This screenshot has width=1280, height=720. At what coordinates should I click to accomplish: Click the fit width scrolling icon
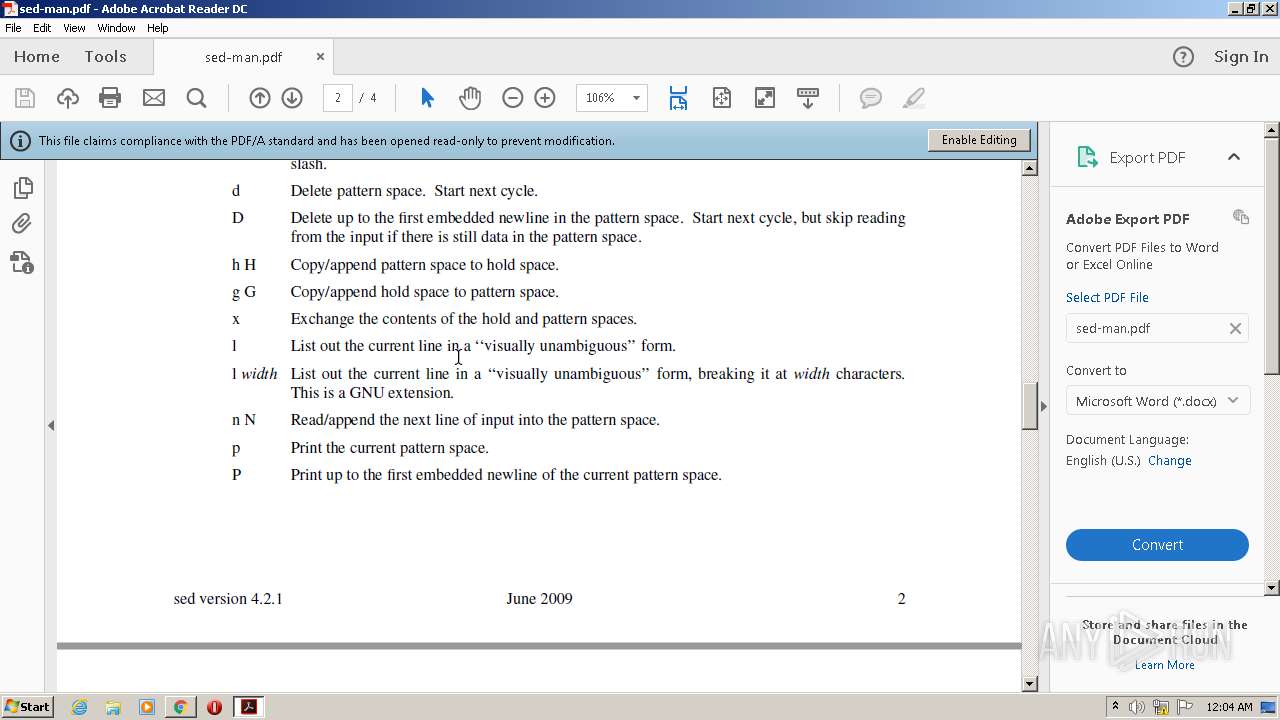tap(678, 98)
